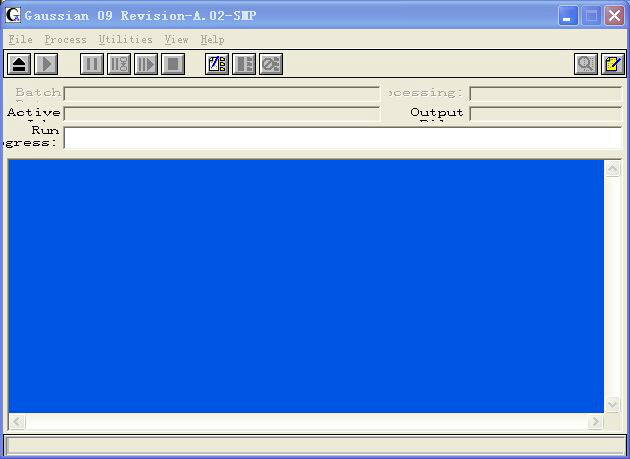This screenshot has height=459, width=630.
Task: Click the vertical scrollbar down arrow
Action: click(x=613, y=404)
